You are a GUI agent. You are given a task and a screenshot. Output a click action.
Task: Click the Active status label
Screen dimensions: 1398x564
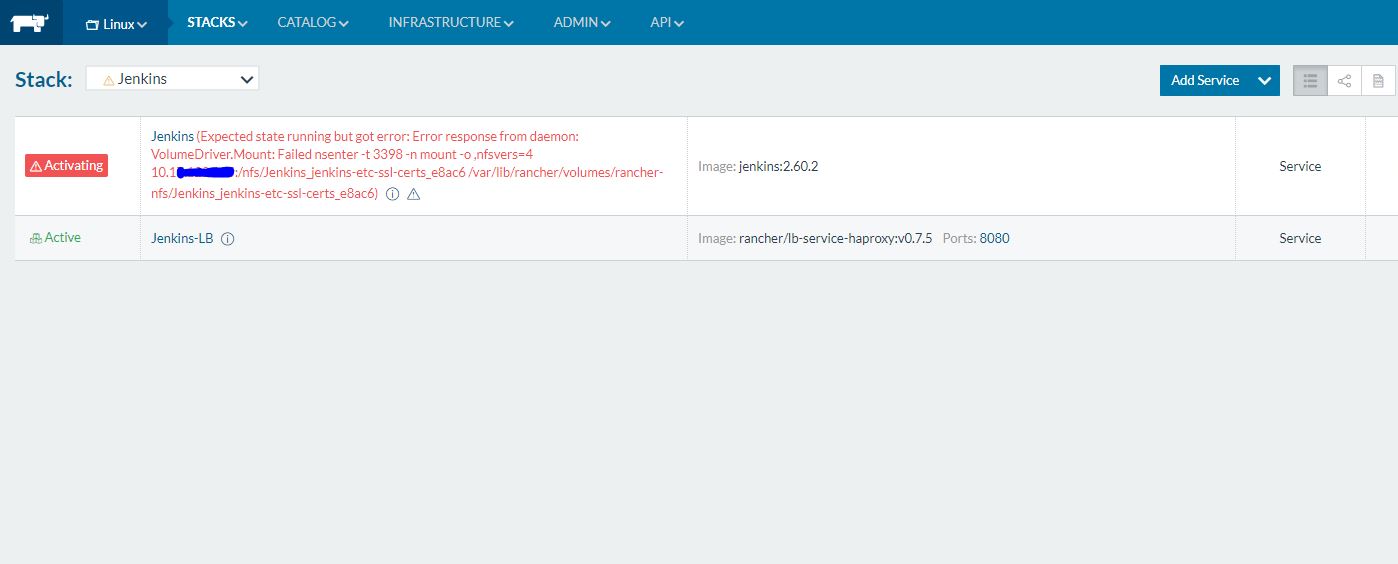[x=55, y=238]
